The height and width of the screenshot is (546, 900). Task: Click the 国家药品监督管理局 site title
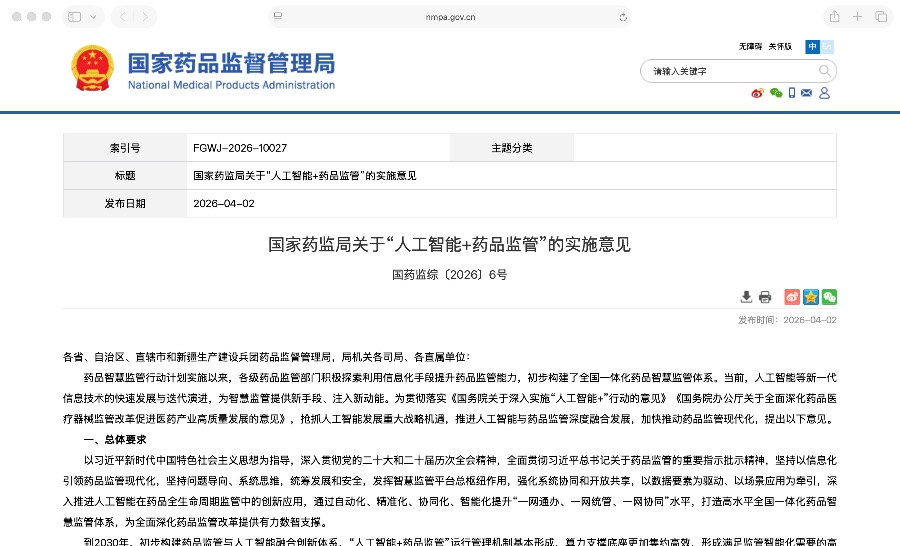[231, 63]
